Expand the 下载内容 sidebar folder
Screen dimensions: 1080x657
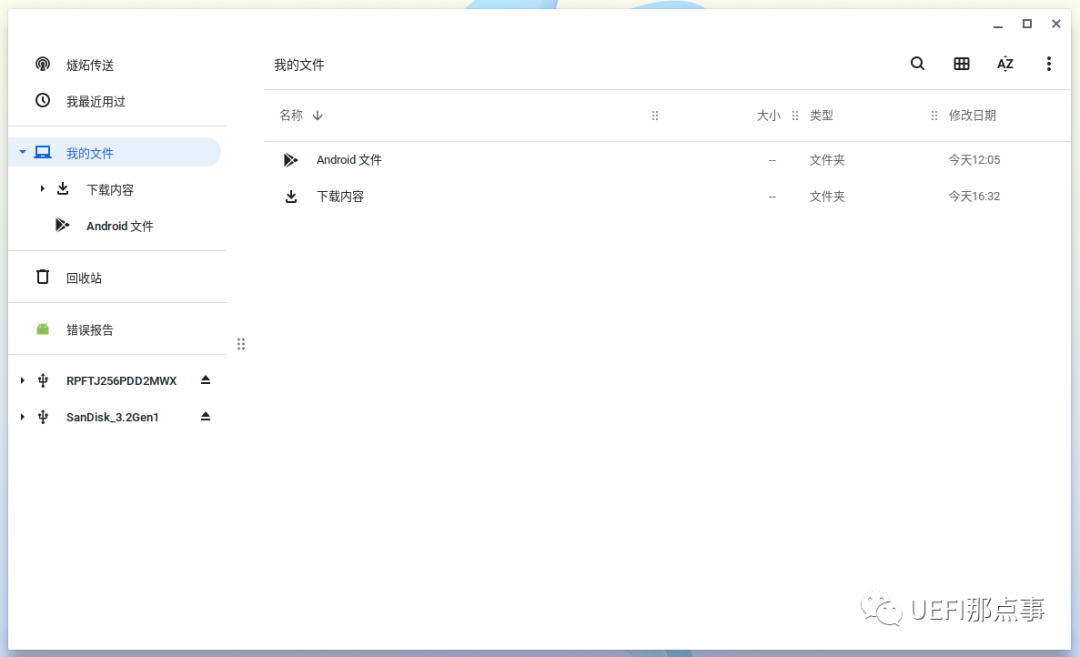pyautogui.click(x=42, y=189)
